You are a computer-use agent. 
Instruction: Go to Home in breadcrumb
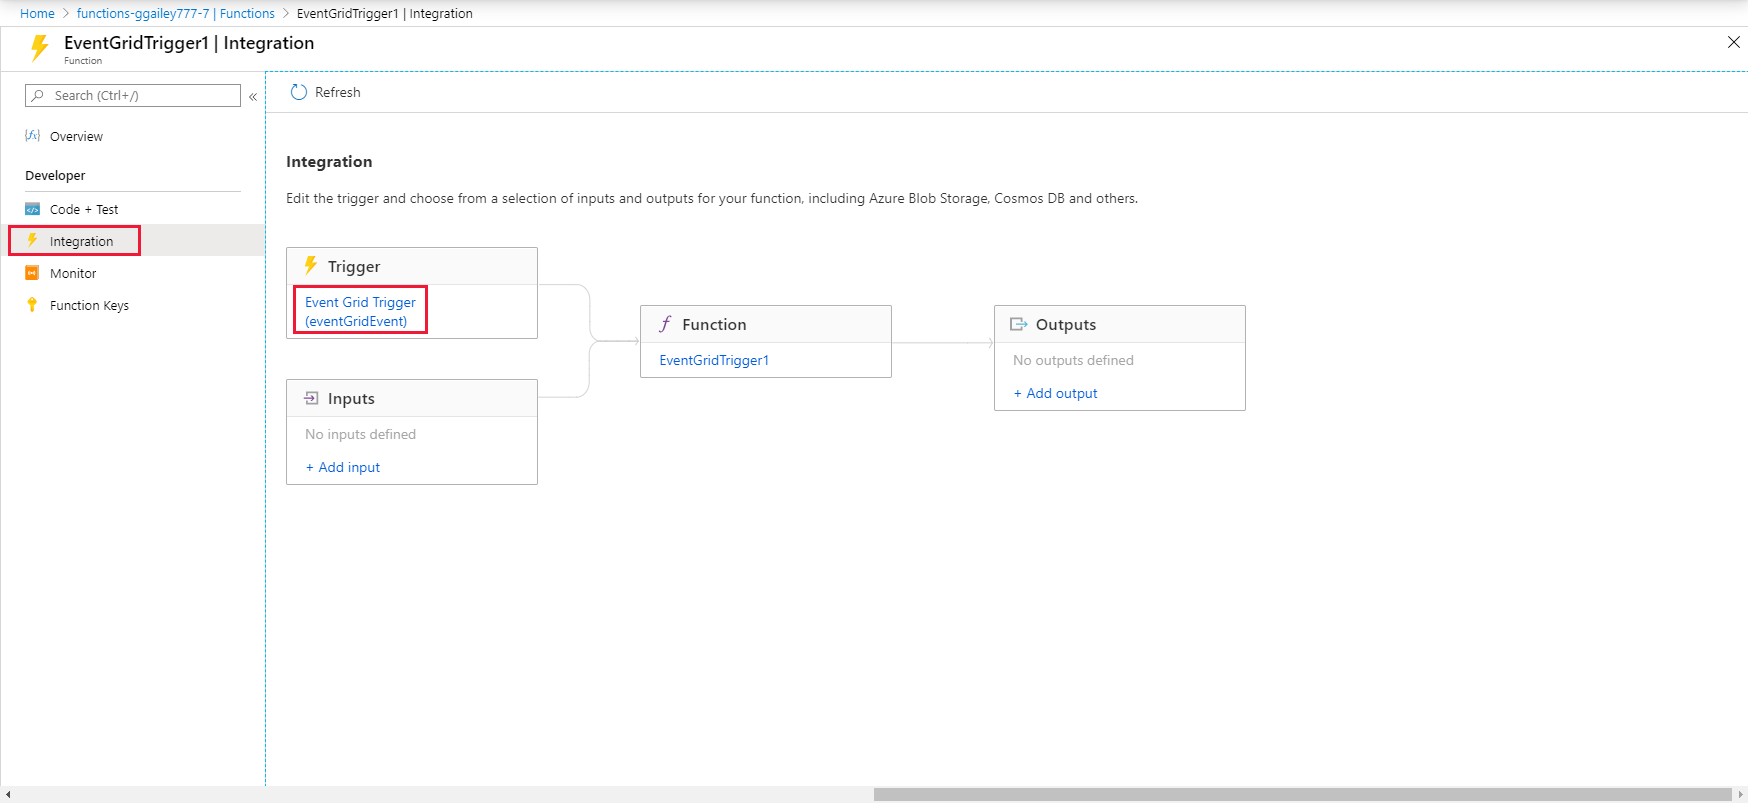pos(37,13)
